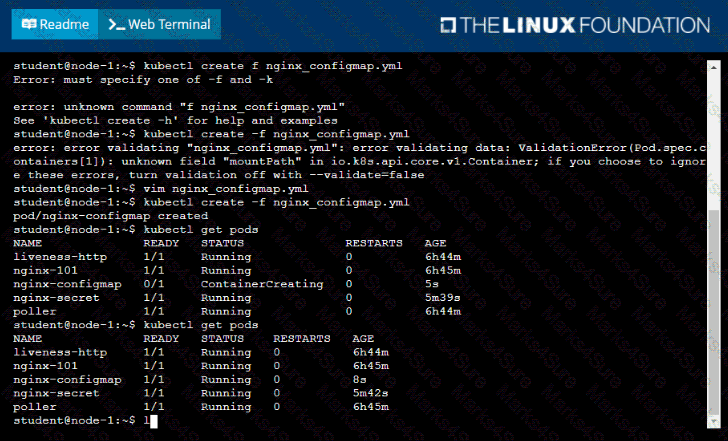Image resolution: width=728 pixels, height=441 pixels.
Task: Click the RESTARTS header of the second table
Action: [x=301, y=338]
